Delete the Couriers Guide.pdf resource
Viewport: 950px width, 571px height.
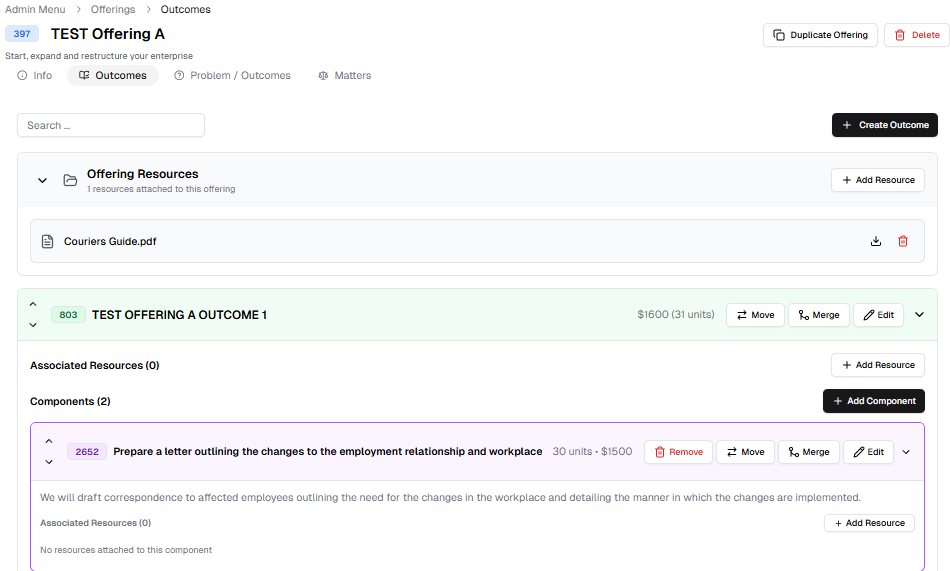(903, 241)
